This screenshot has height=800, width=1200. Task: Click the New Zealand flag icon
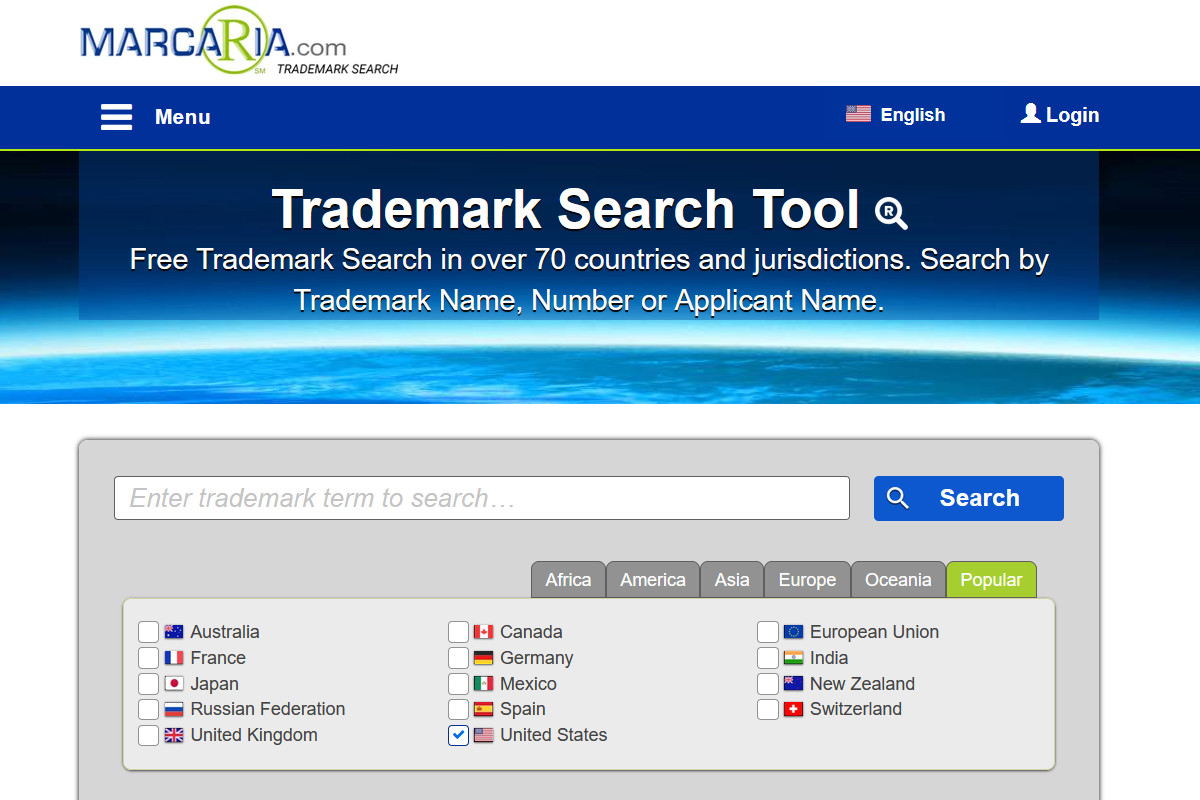click(794, 684)
